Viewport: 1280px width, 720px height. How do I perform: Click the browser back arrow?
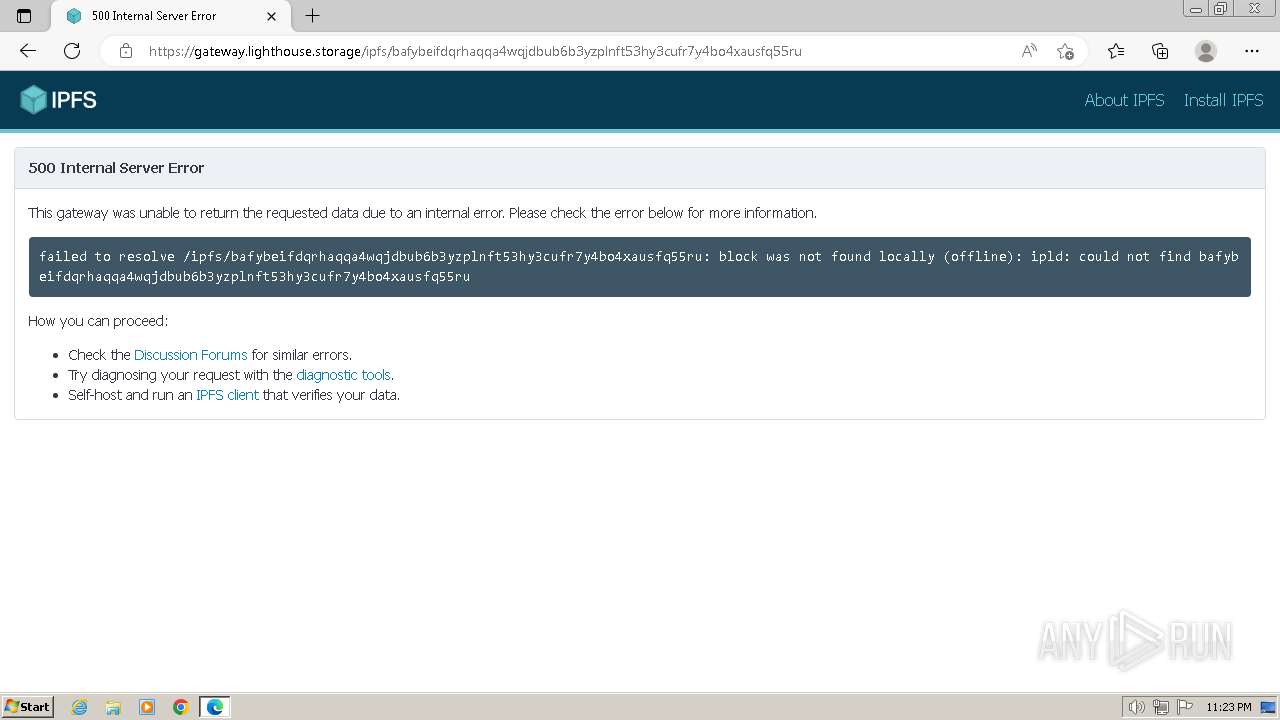28,51
